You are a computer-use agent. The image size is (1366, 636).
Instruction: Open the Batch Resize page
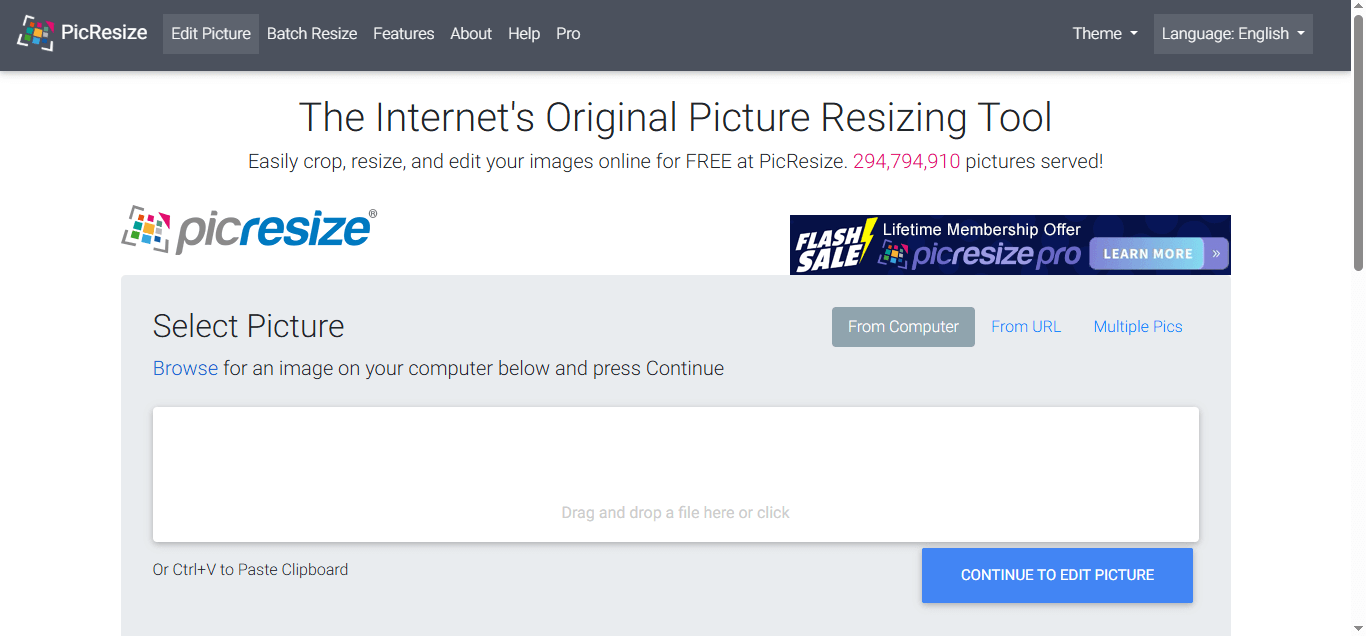click(x=312, y=33)
